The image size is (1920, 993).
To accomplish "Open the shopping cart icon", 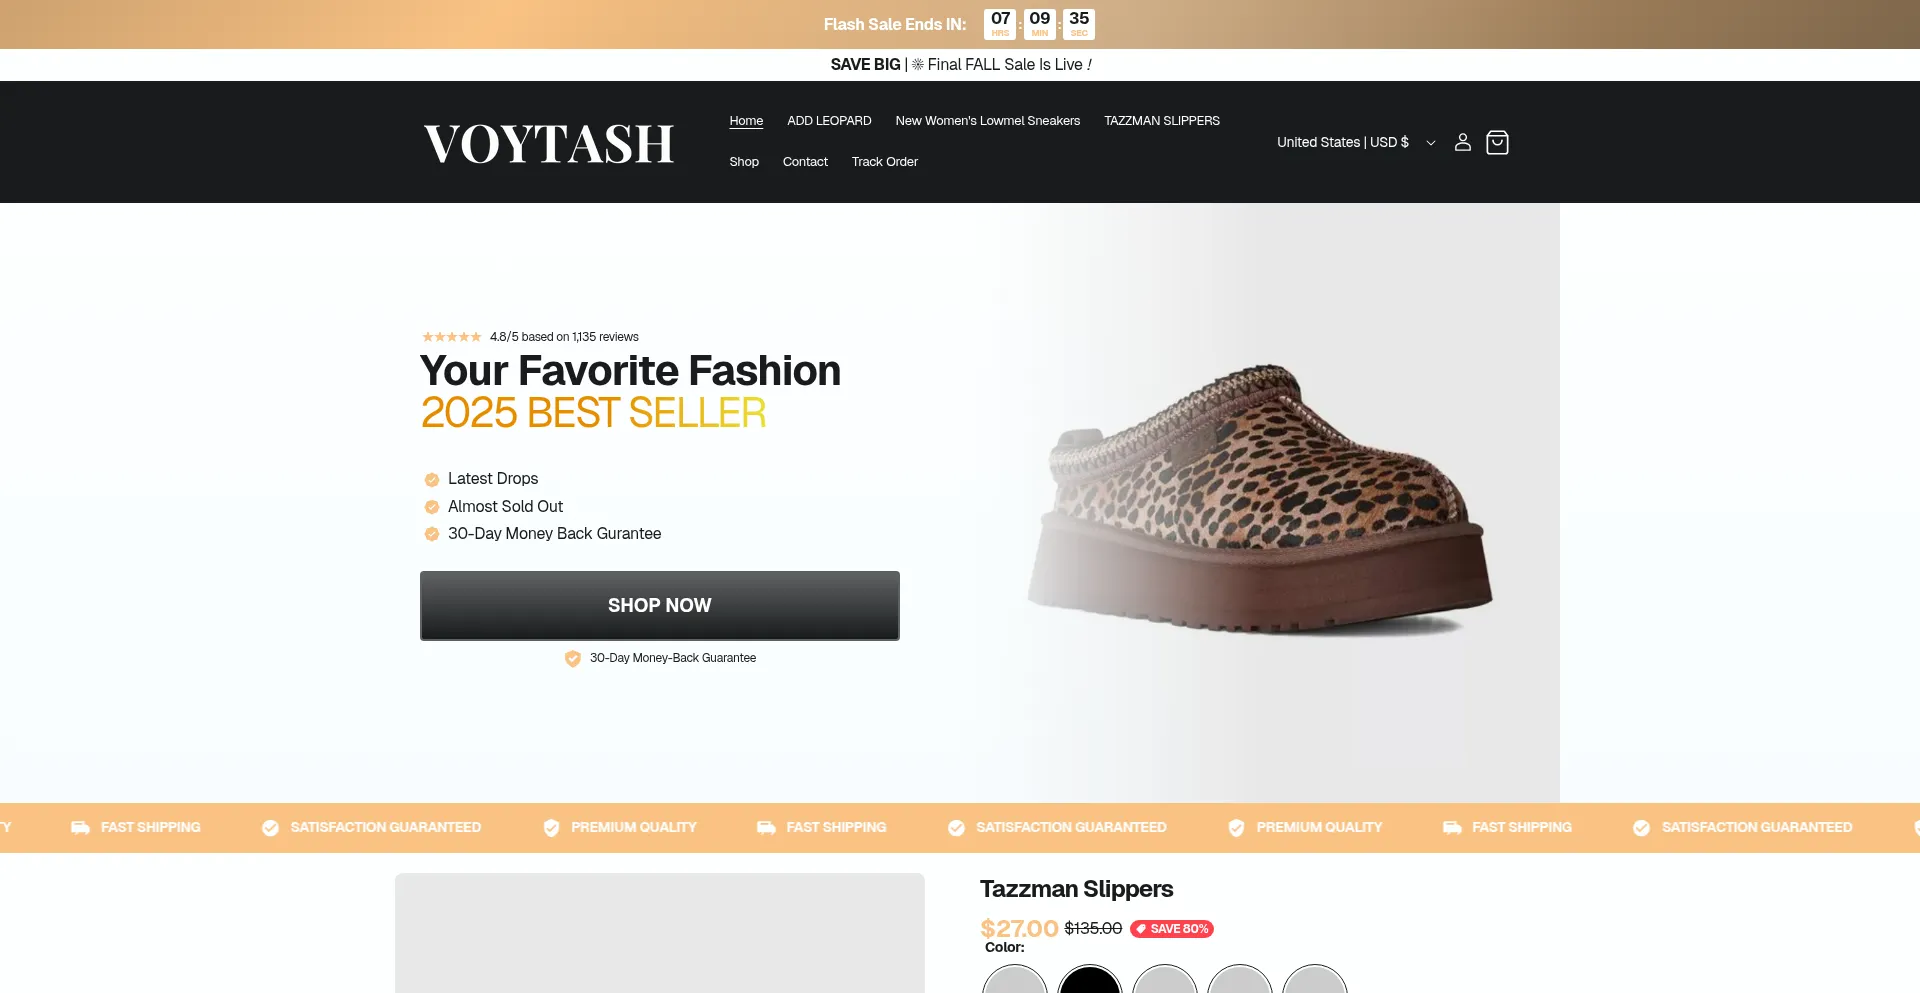I will click(1497, 142).
